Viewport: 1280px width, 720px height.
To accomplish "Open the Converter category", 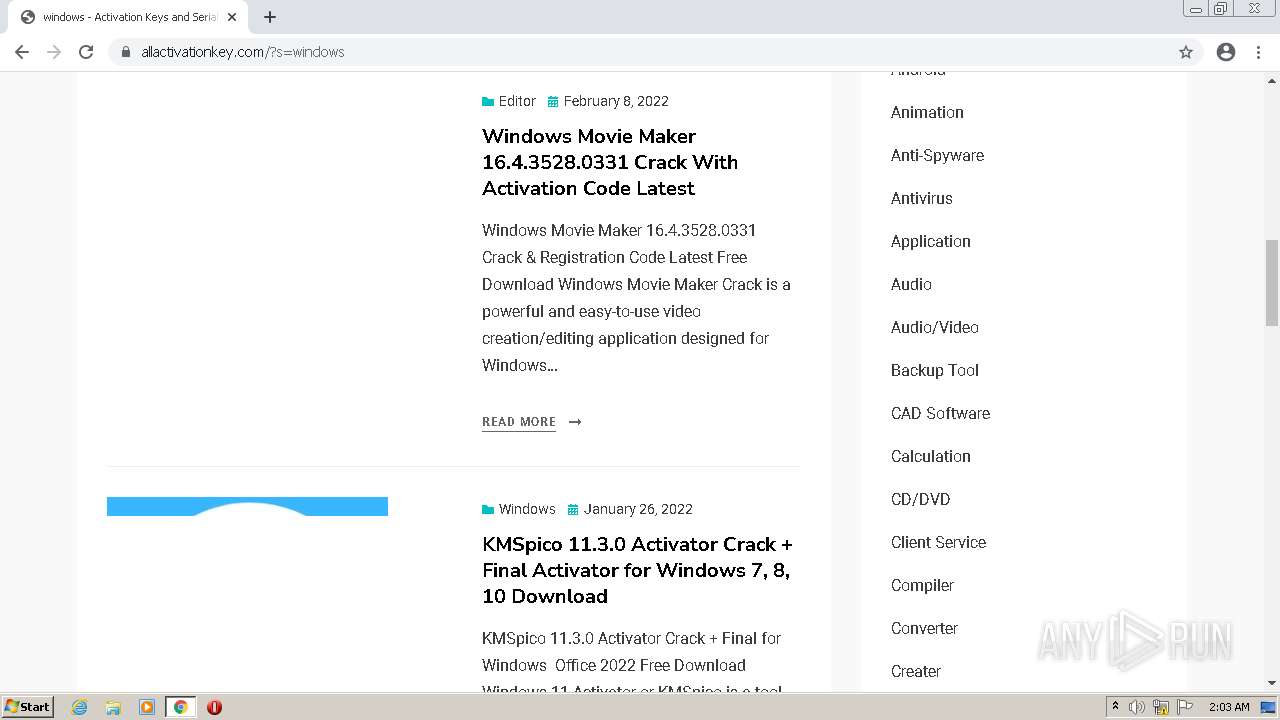I will (x=924, y=628).
